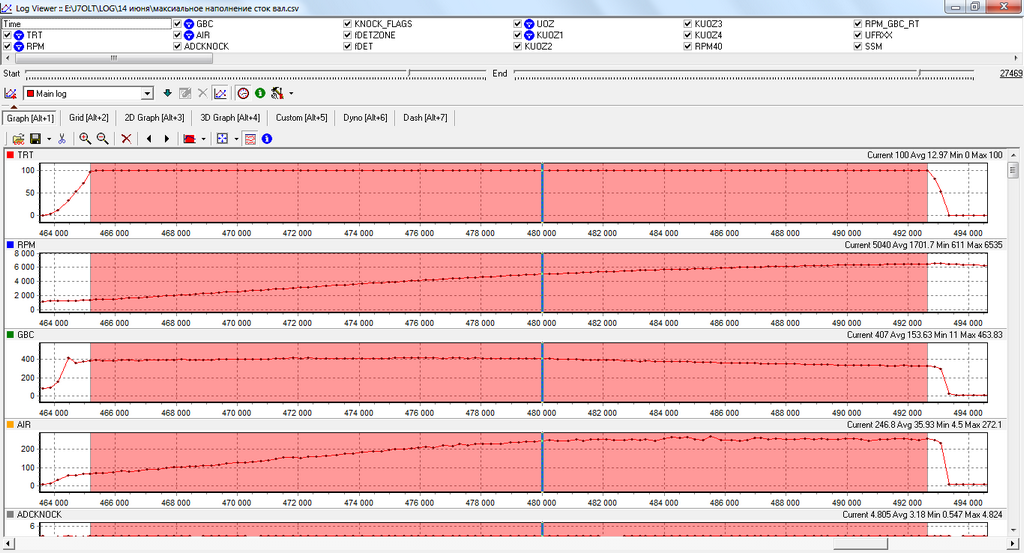This screenshot has height=553, width=1024.
Task: Toggle the RPM_GBC_RT checkbox
Action: [x=858, y=23]
